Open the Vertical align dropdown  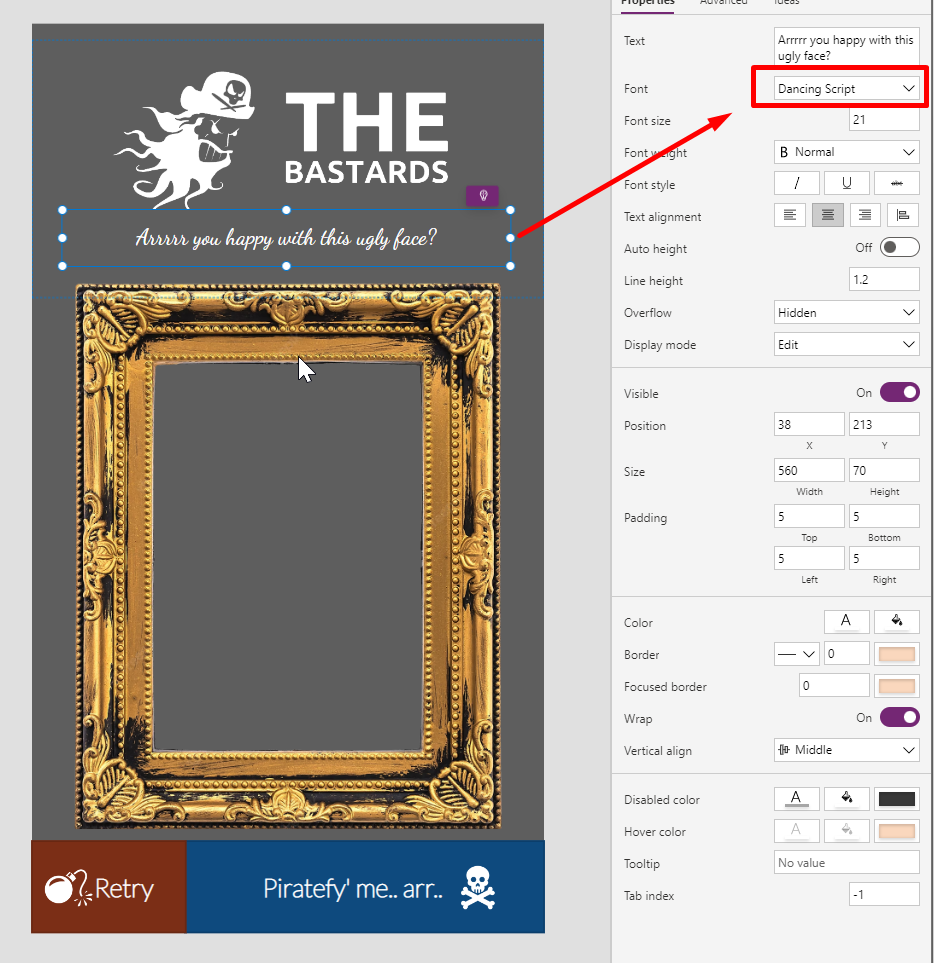click(846, 749)
